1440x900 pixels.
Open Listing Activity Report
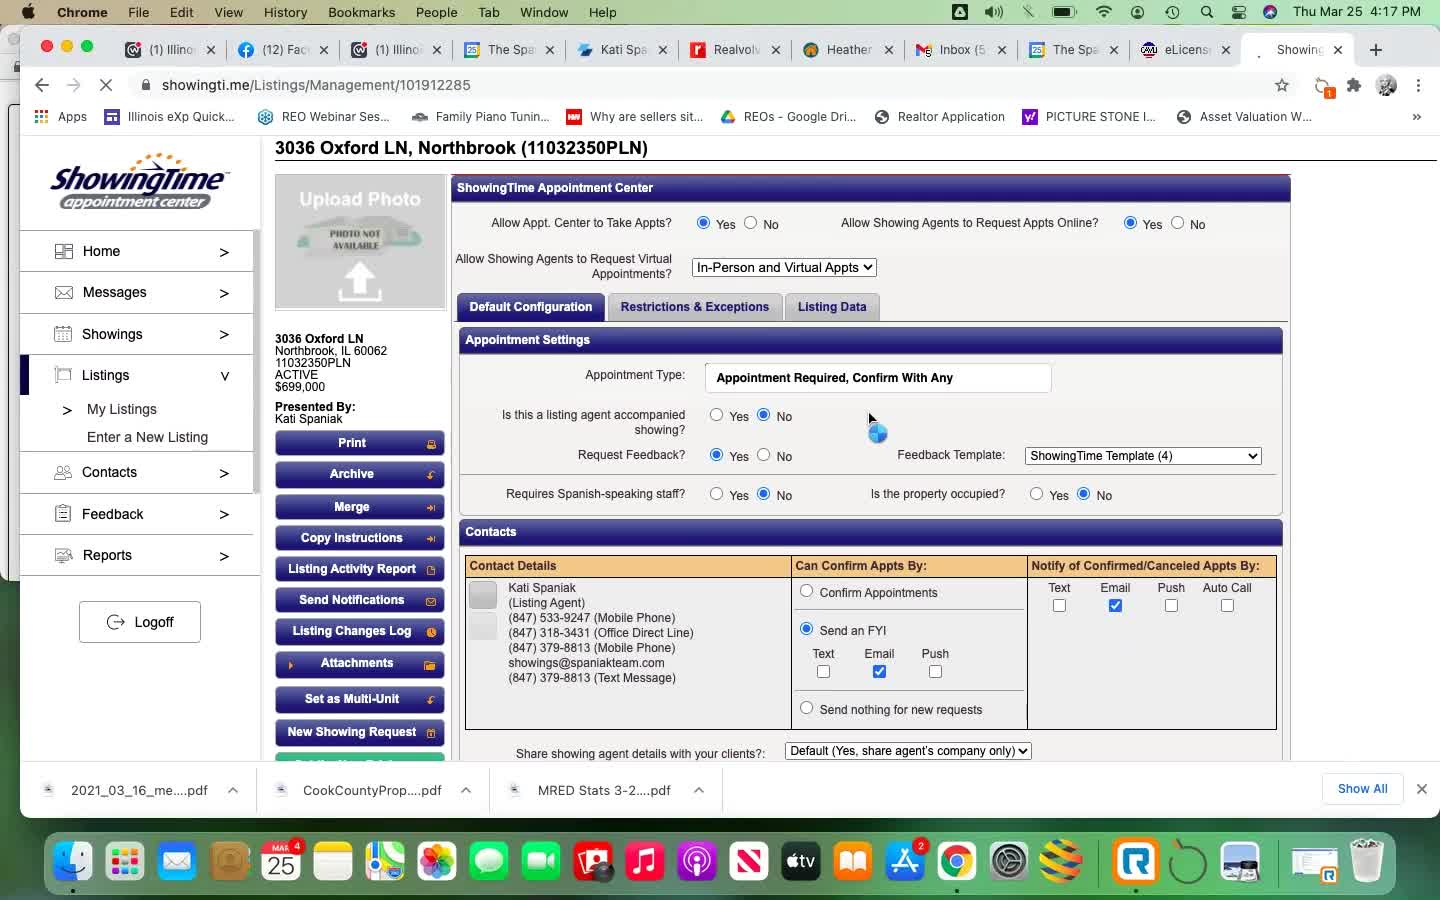(360, 569)
